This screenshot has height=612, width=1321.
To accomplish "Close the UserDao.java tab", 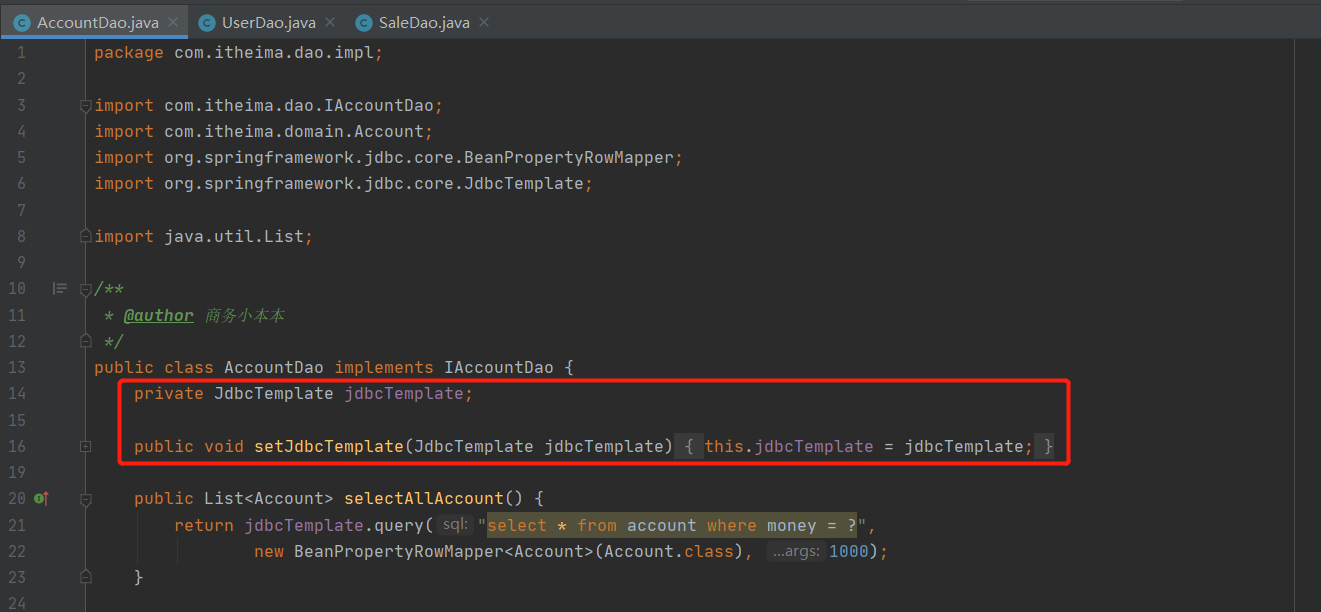I will [x=330, y=22].
